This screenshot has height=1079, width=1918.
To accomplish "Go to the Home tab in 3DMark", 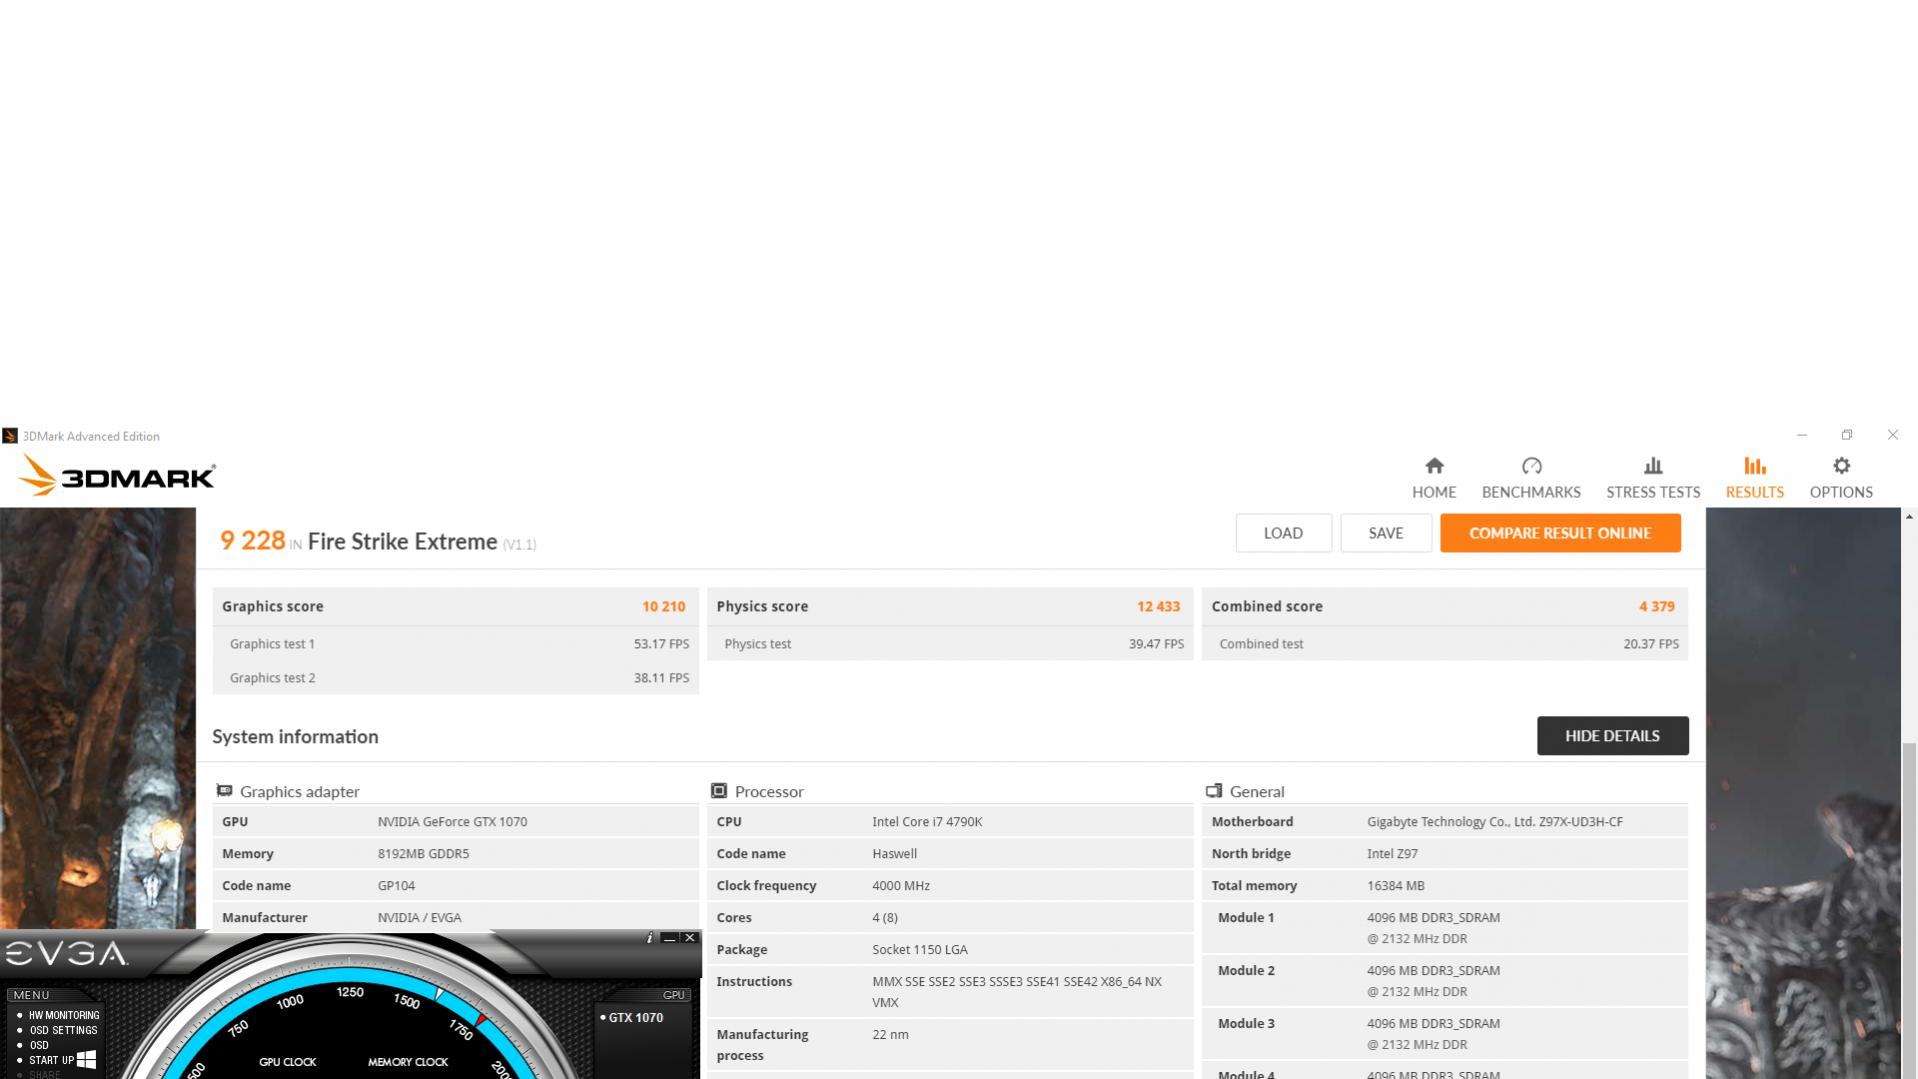I will coord(1433,478).
